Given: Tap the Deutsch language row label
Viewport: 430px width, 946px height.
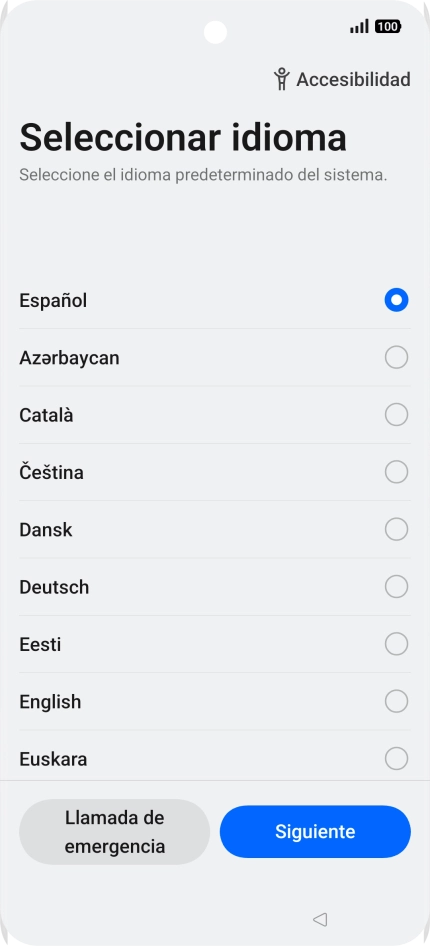Looking at the screenshot, I should [54, 587].
